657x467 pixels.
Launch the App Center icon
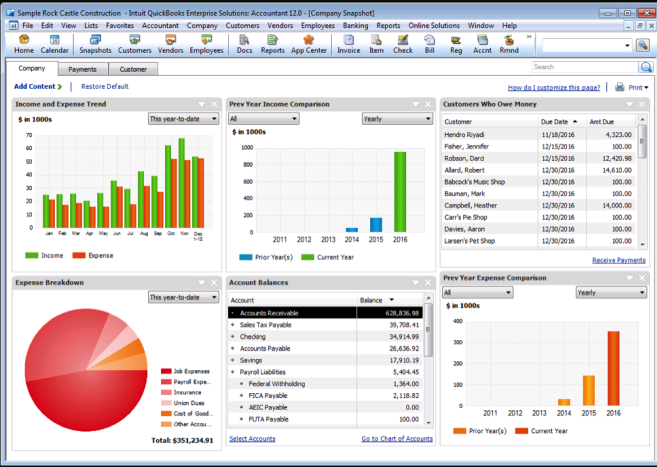click(309, 44)
